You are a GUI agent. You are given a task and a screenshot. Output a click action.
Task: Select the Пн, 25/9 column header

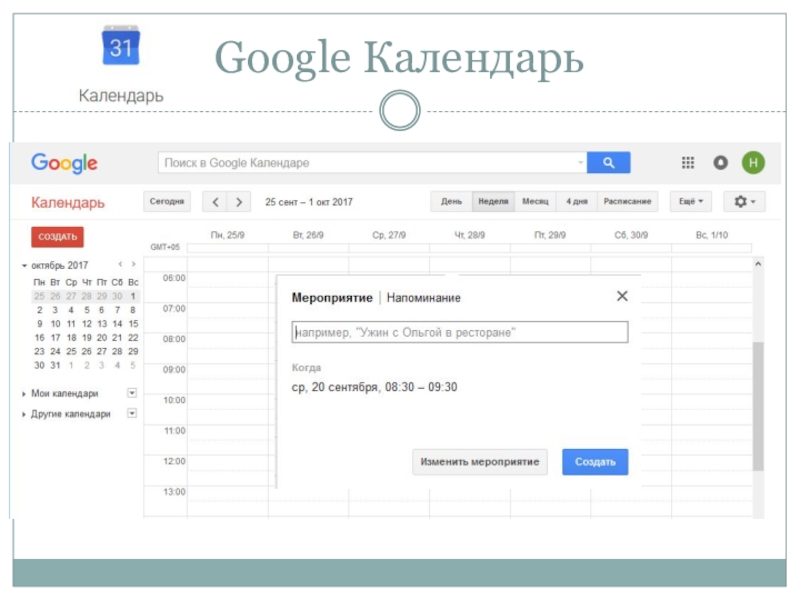228,235
